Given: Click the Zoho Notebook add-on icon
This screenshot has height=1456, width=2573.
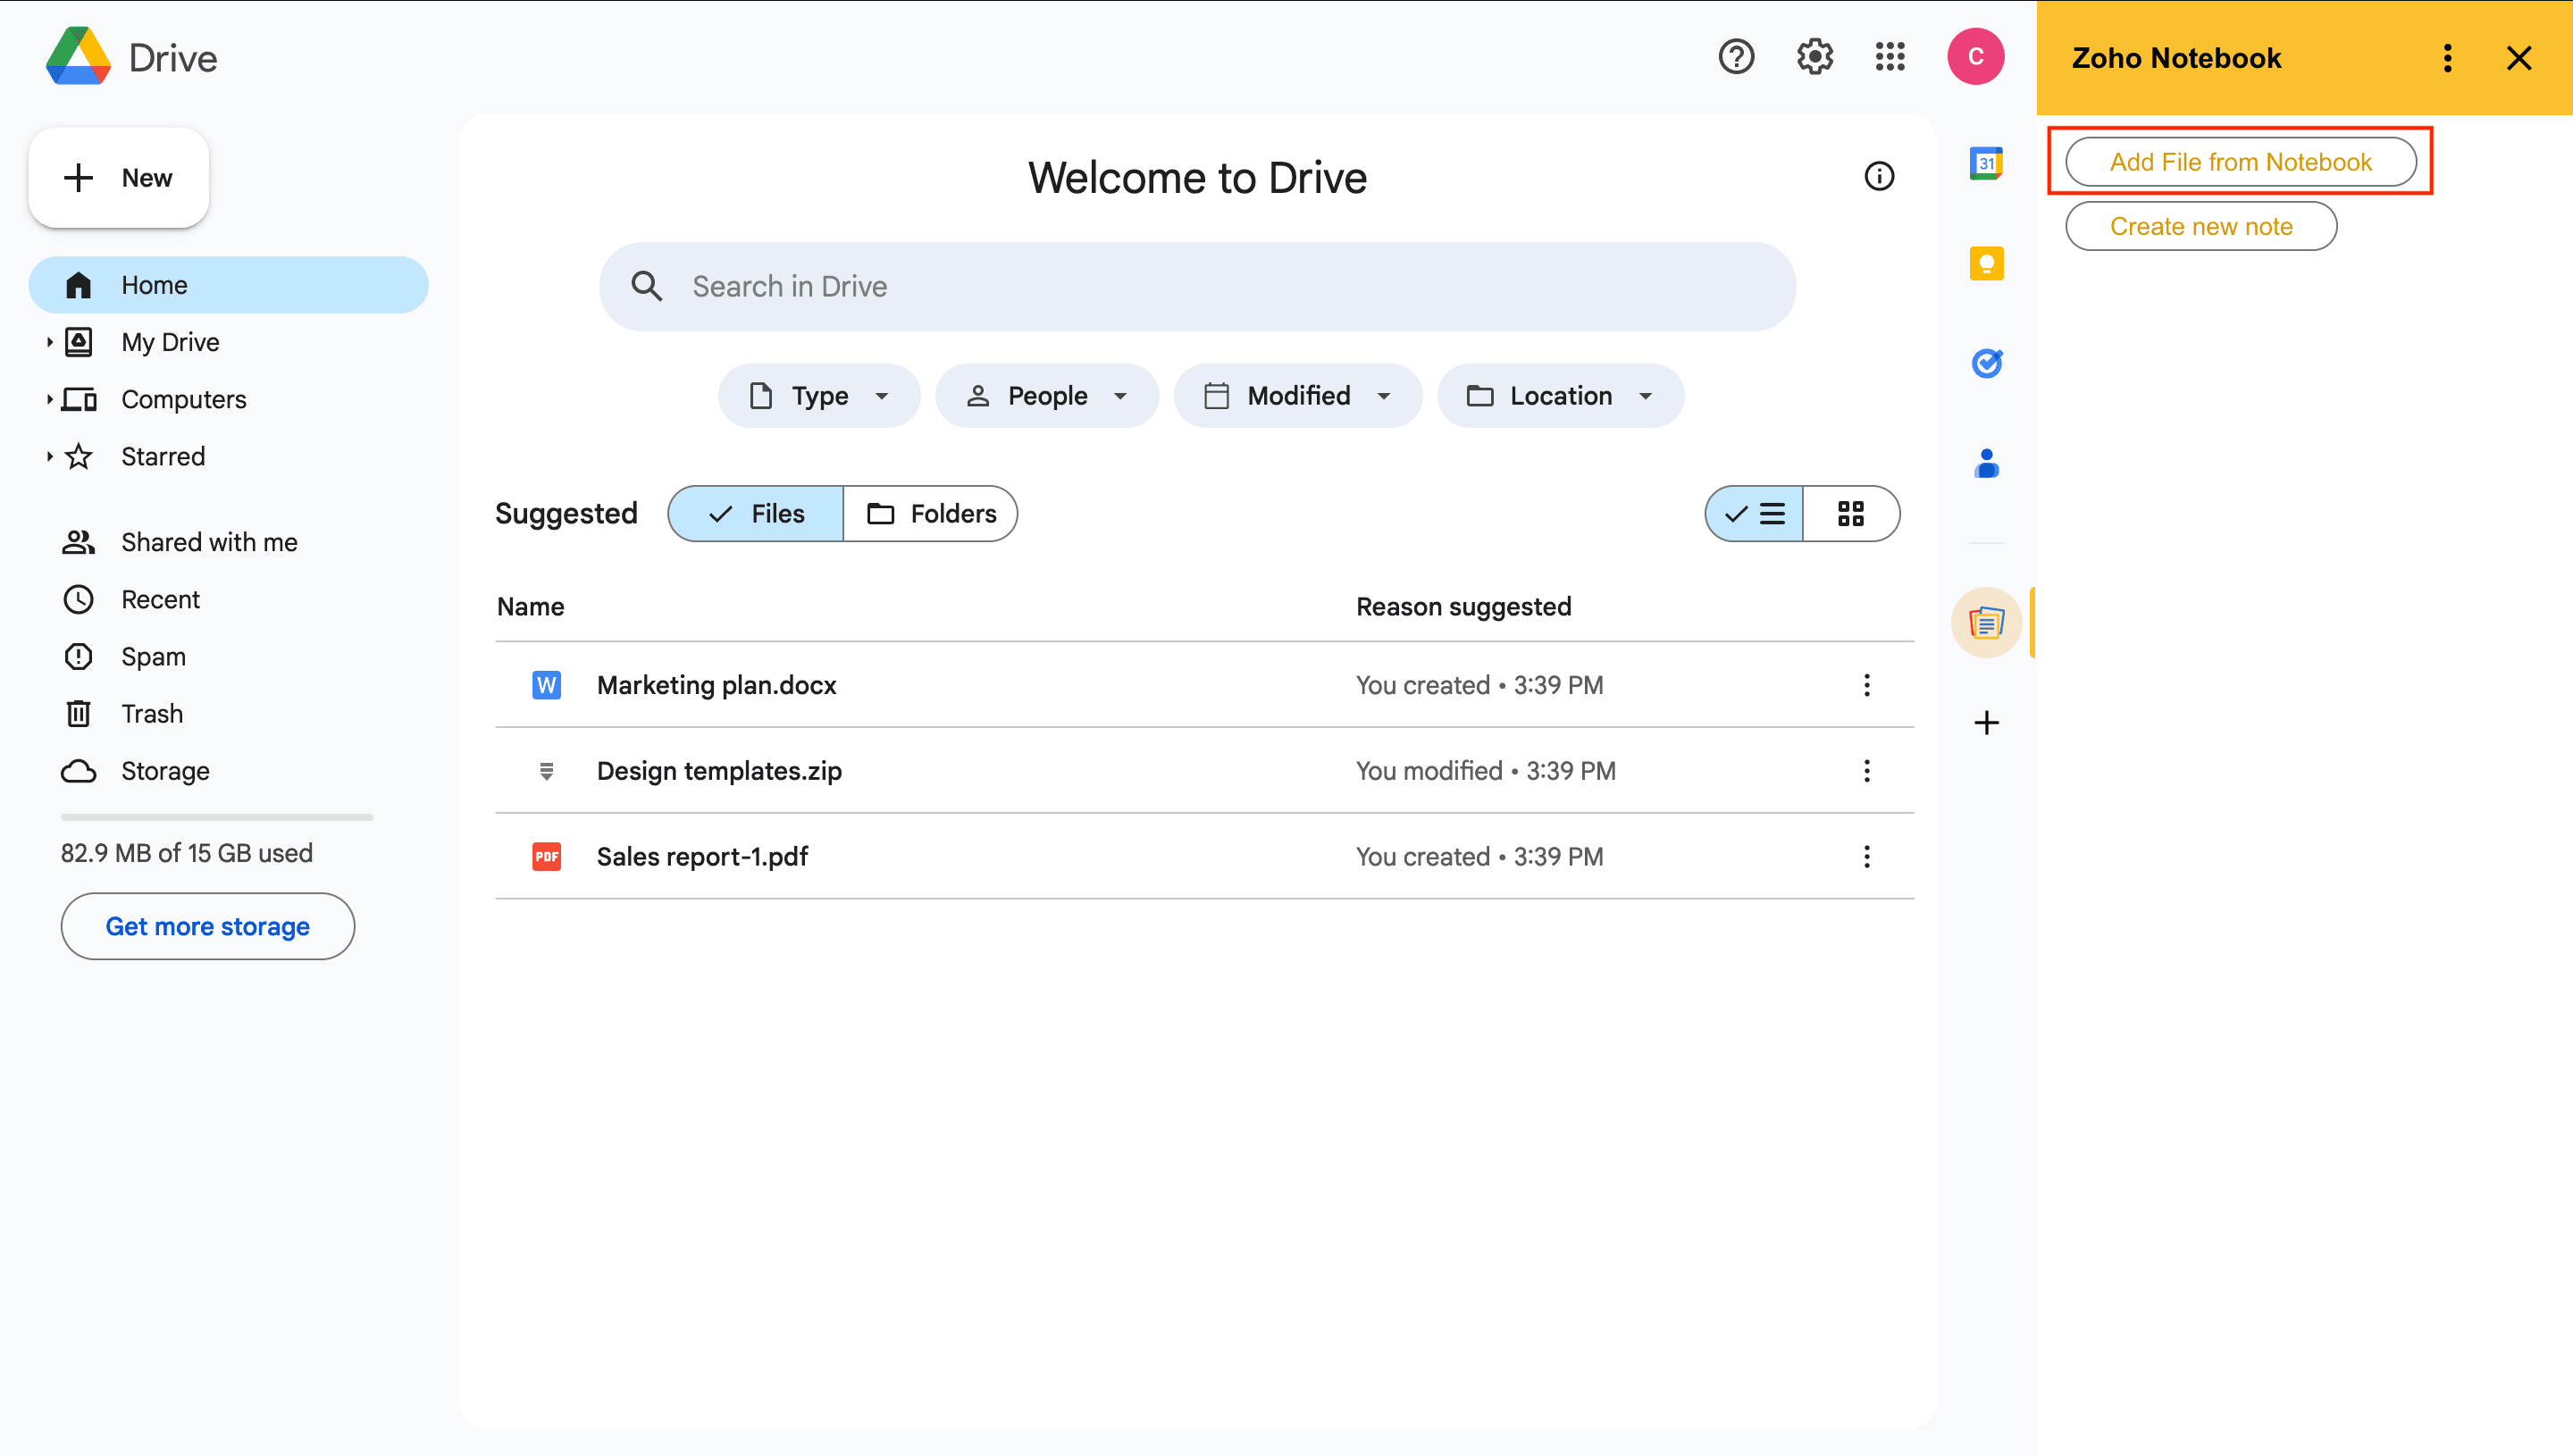Looking at the screenshot, I should (x=1986, y=623).
